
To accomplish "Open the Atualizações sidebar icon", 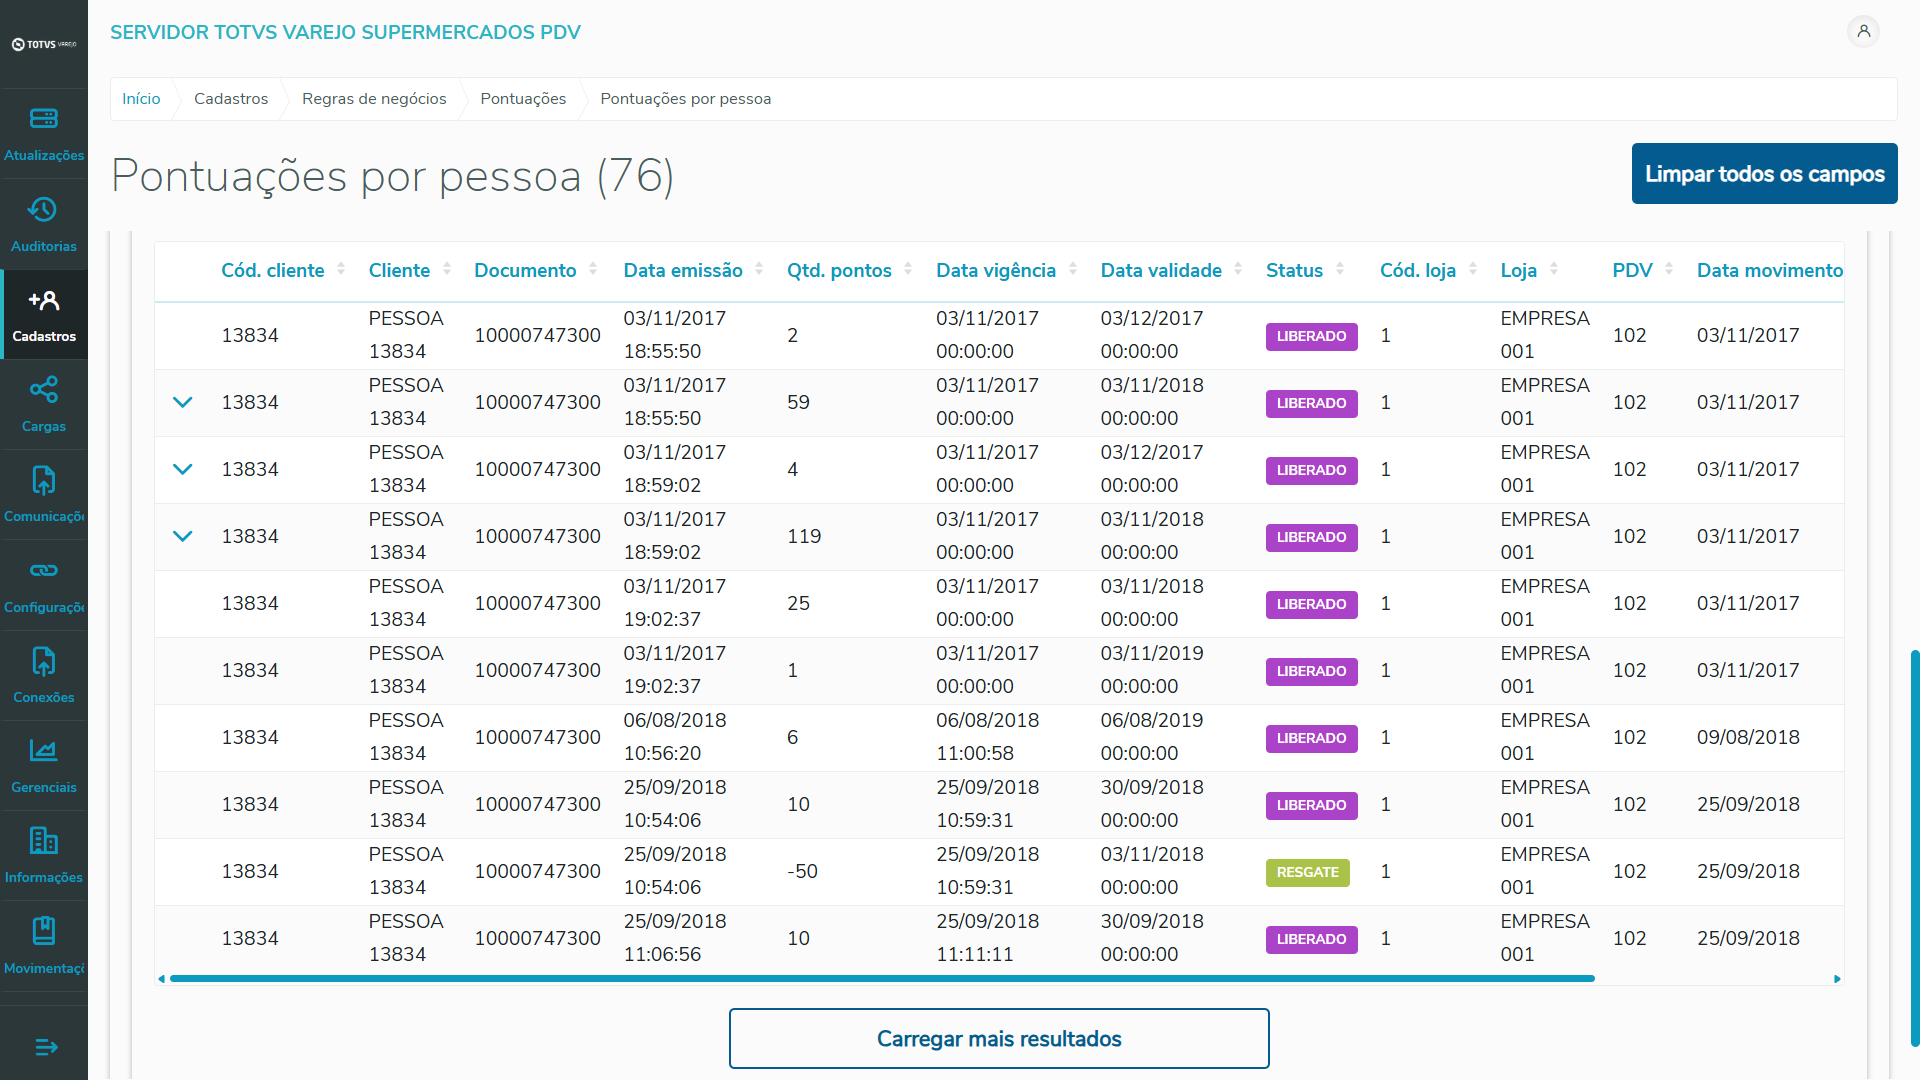I will (44, 119).
